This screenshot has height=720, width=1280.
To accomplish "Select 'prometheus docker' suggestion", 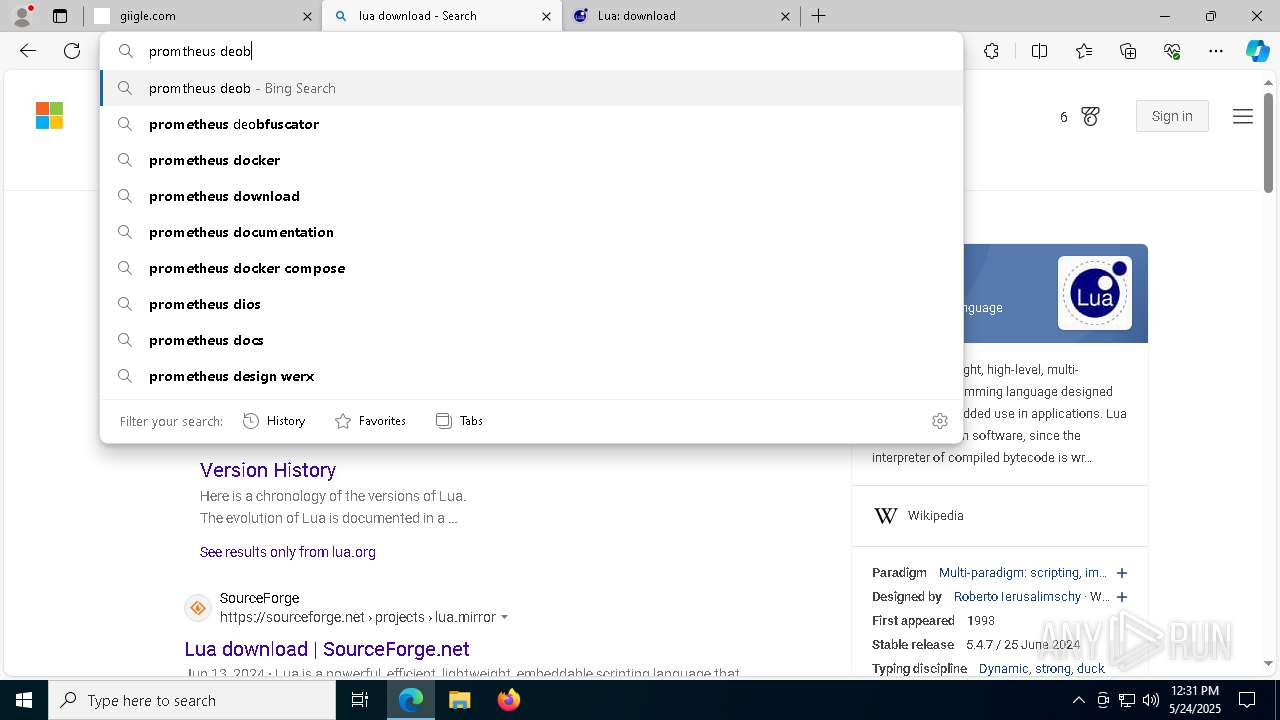I will (532, 160).
